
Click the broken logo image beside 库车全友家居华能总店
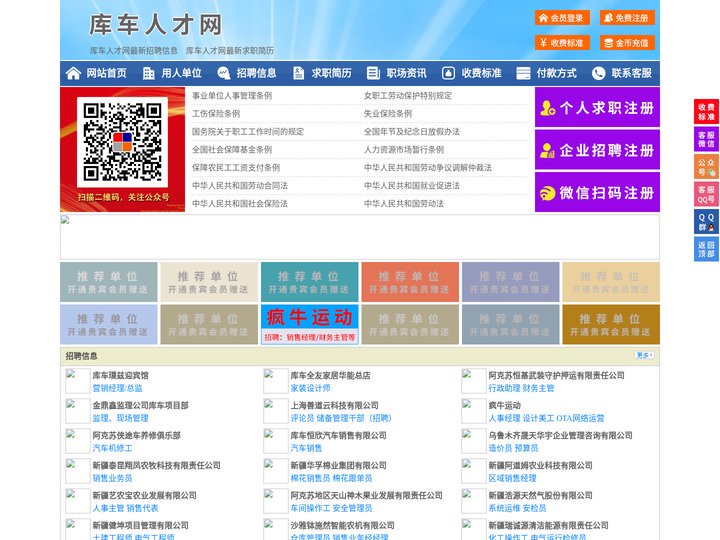[x=276, y=381]
